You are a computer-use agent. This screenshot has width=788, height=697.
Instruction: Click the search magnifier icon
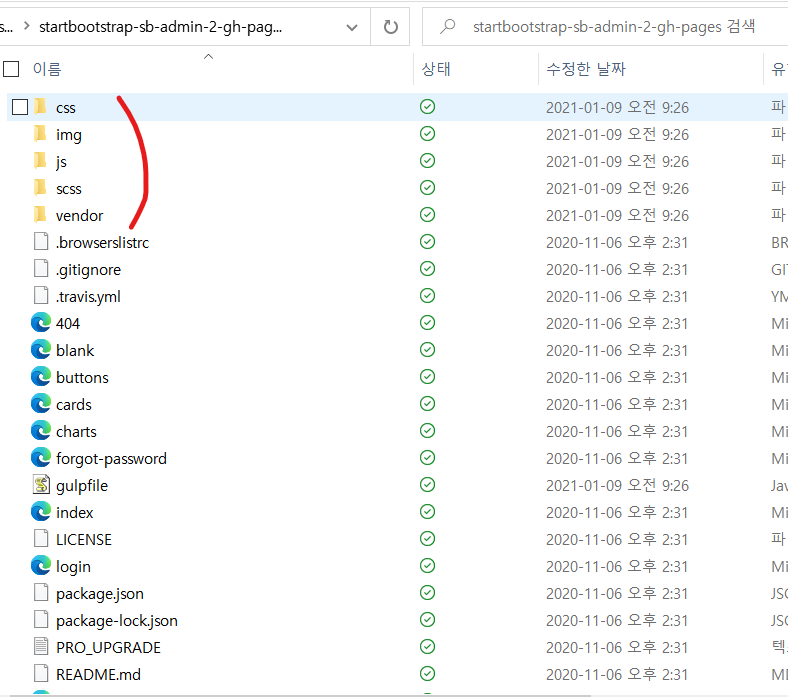point(447,26)
